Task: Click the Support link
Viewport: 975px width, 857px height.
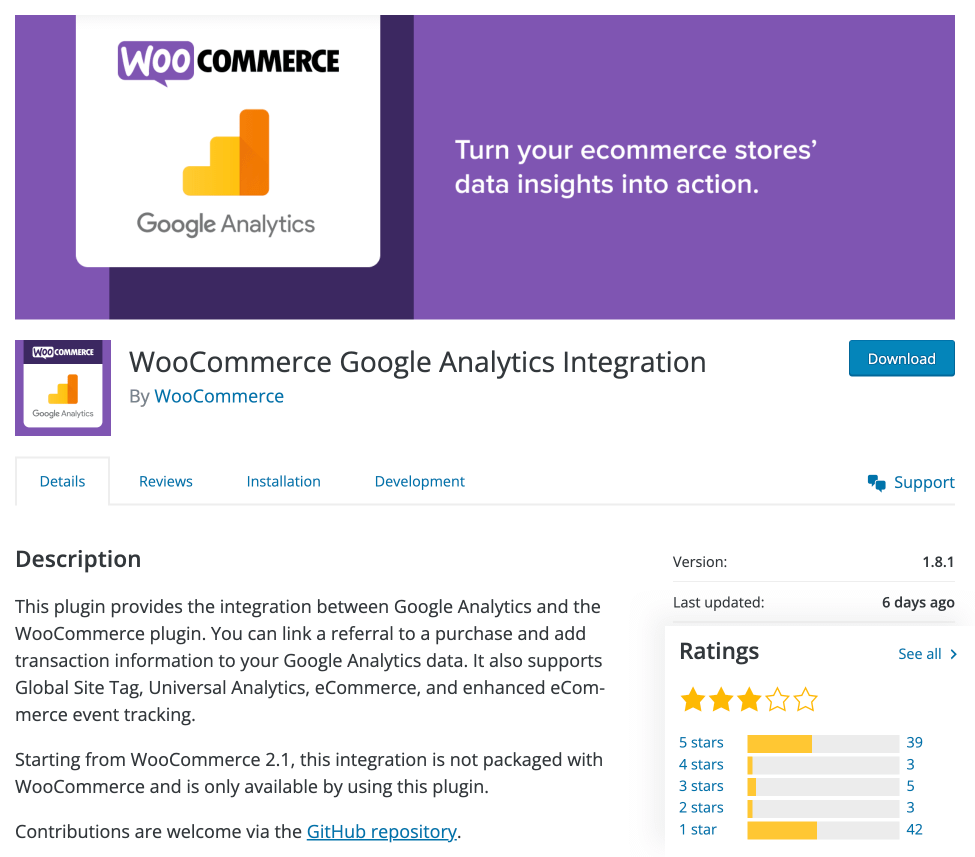Action: (924, 481)
